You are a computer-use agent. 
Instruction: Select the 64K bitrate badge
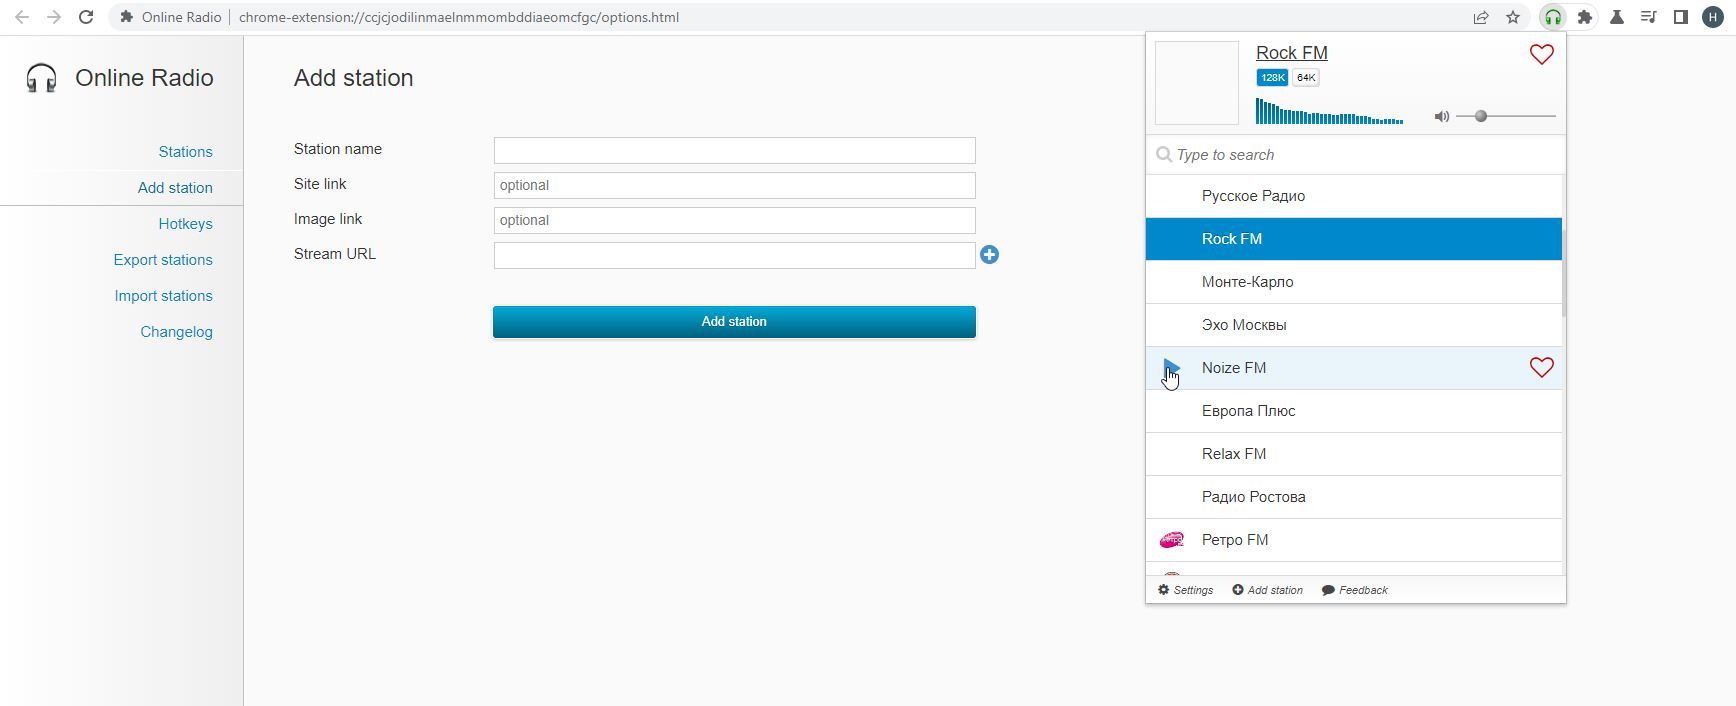1306,78
